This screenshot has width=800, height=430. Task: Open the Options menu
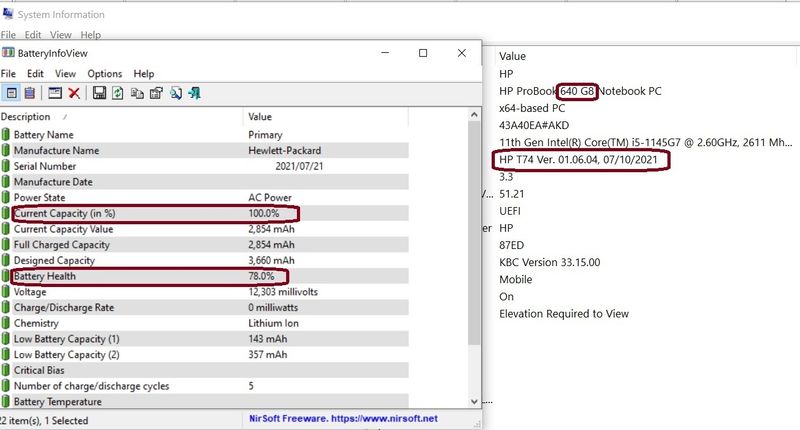tap(105, 73)
